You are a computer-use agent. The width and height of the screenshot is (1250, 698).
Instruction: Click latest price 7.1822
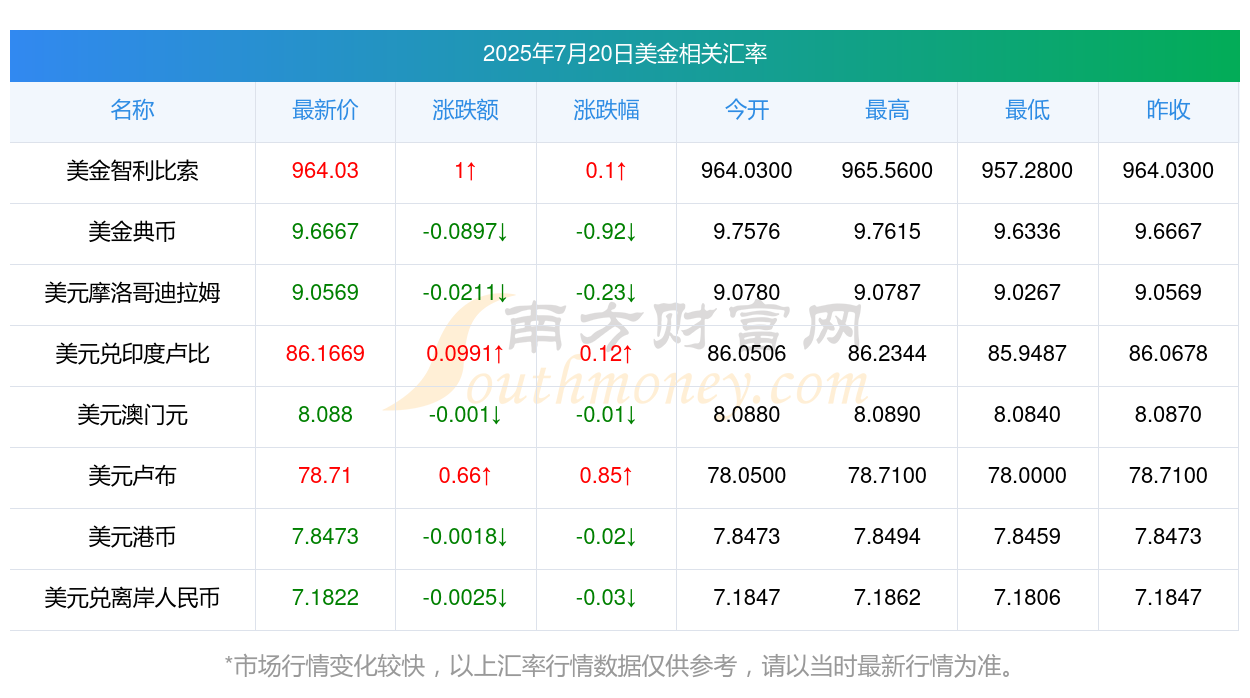click(x=325, y=598)
